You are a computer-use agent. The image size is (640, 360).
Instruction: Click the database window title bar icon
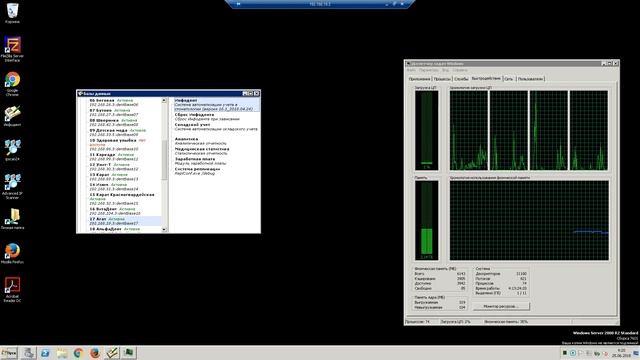pos(80,93)
